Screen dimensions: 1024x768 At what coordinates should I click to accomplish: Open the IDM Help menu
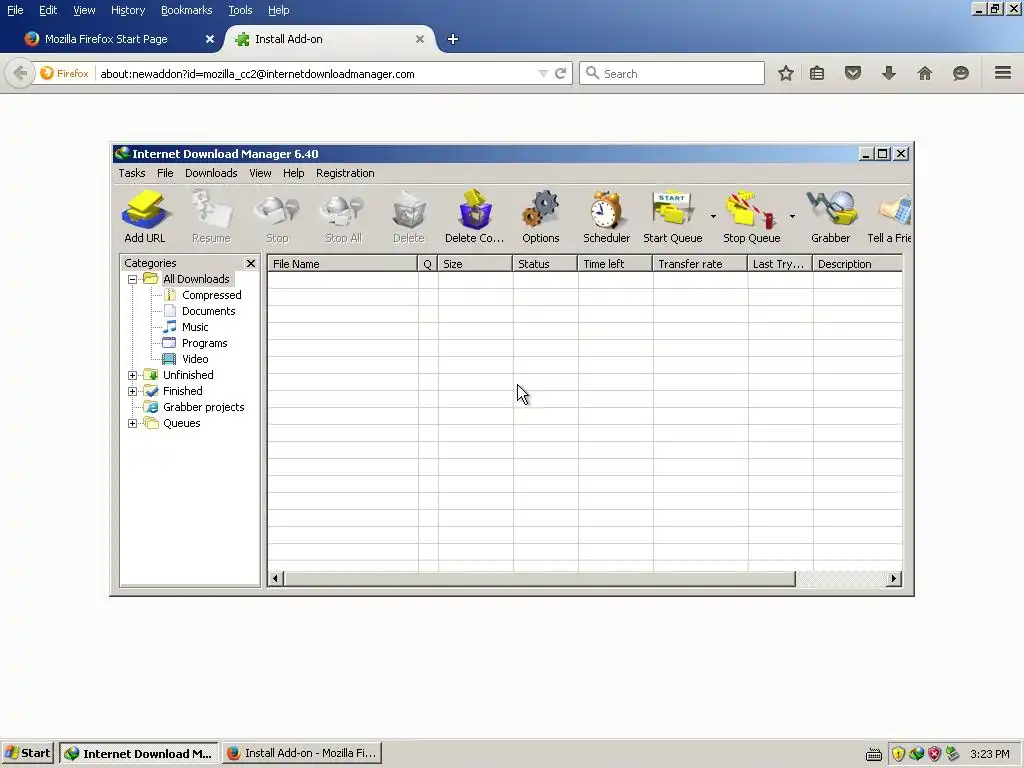pyautogui.click(x=293, y=173)
